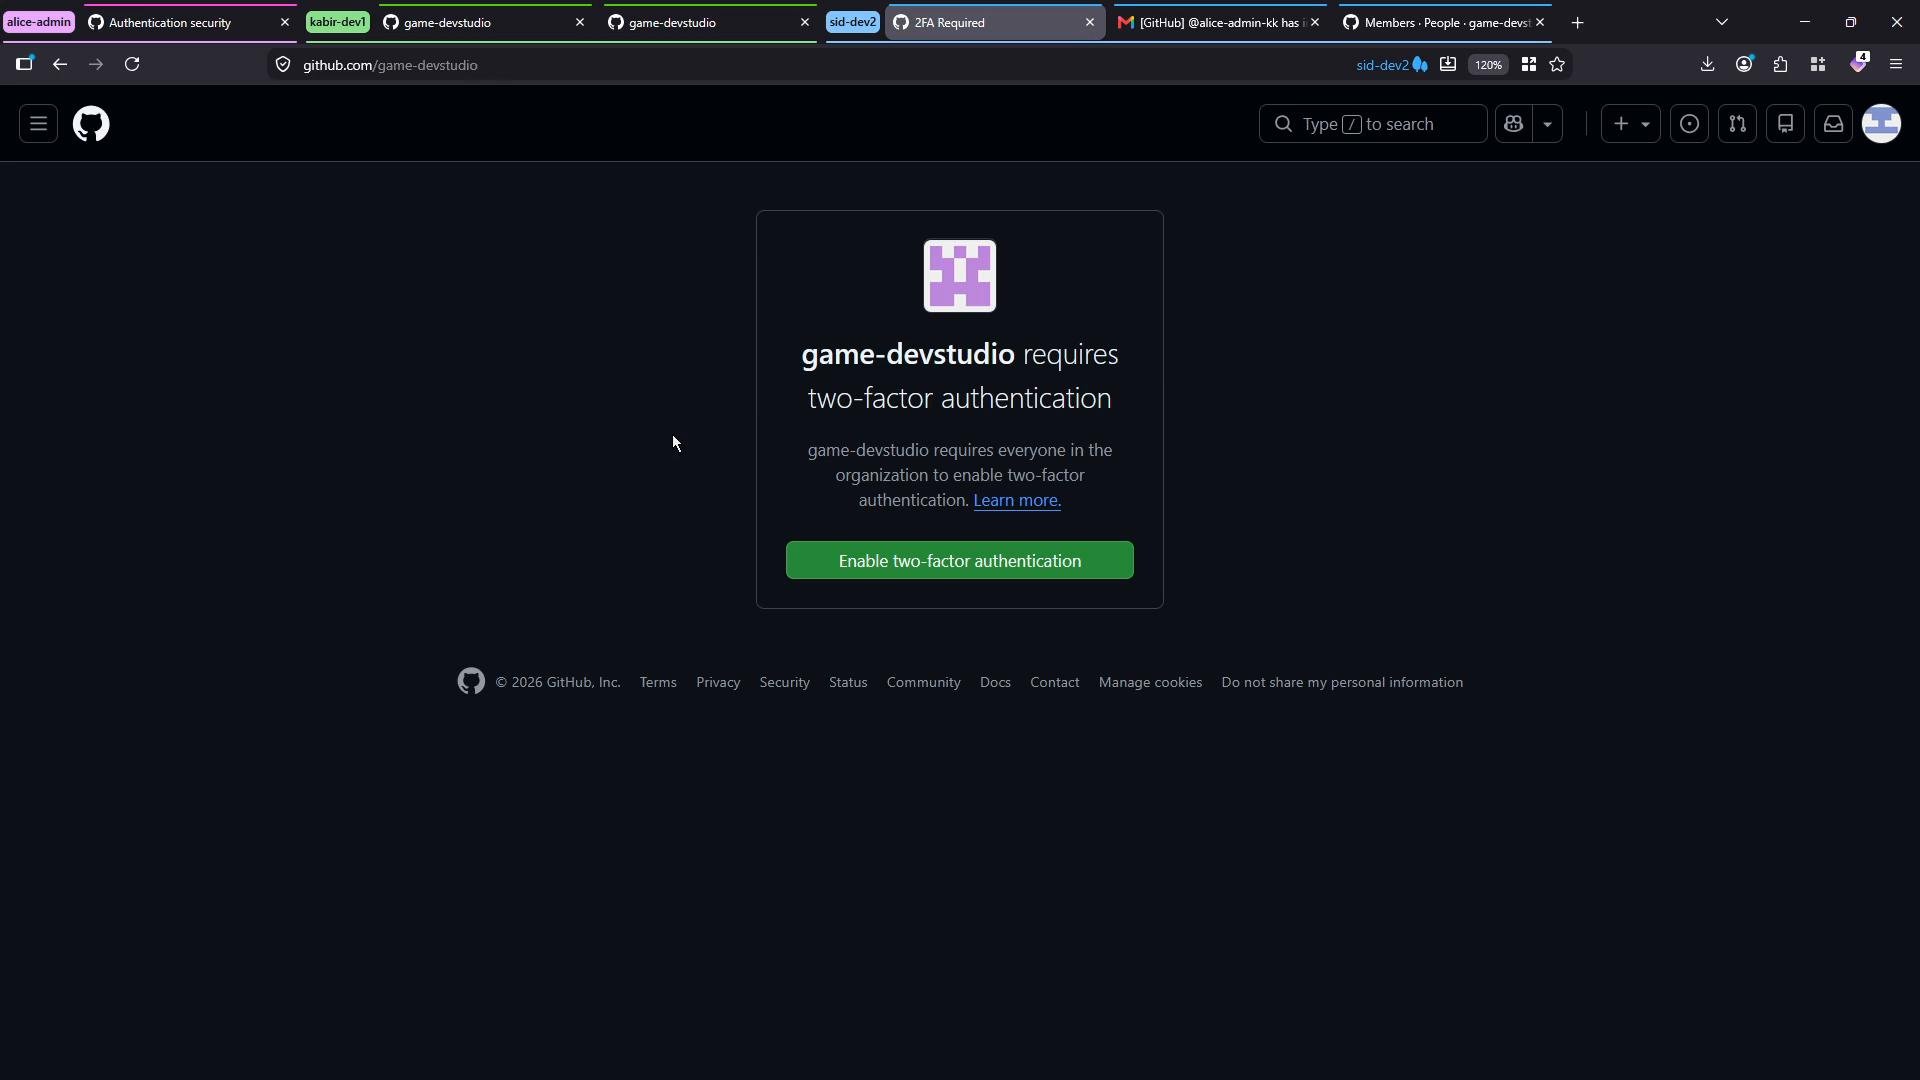Click Enable two-factor authentication button

click(x=959, y=561)
